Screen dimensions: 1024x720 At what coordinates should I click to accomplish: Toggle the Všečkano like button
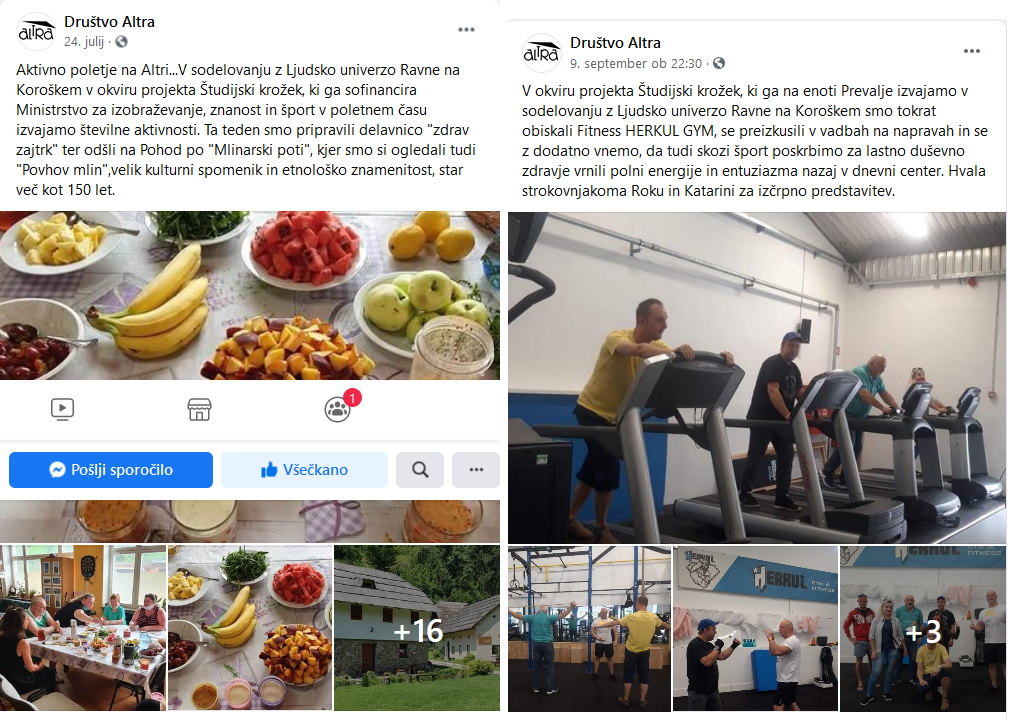tap(304, 470)
